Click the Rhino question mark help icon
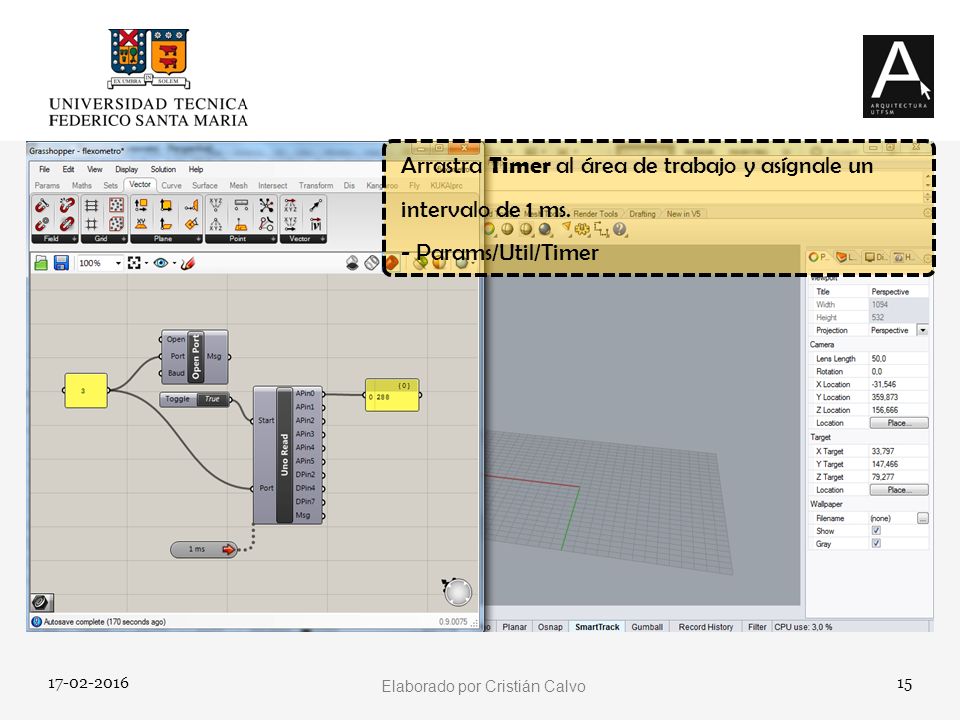Screen dimensions: 960x720 pyautogui.click(x=620, y=230)
